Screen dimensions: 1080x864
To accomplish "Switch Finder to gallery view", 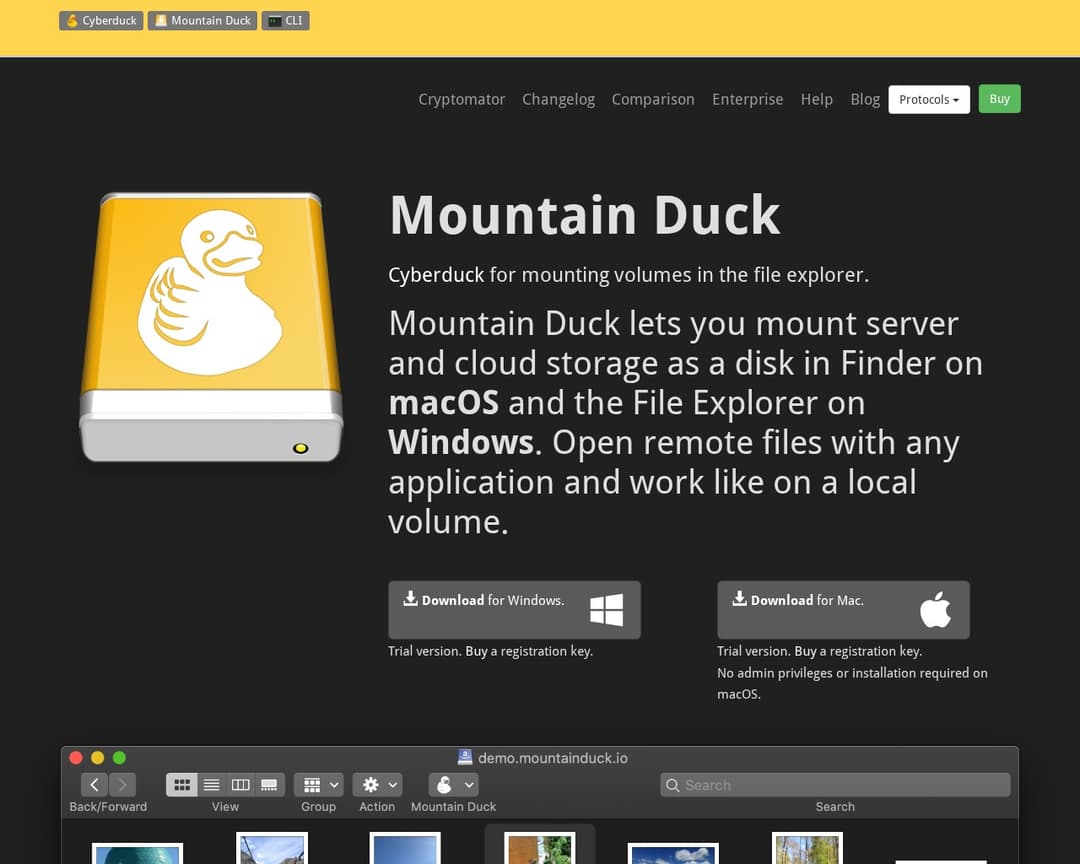I will (269, 785).
